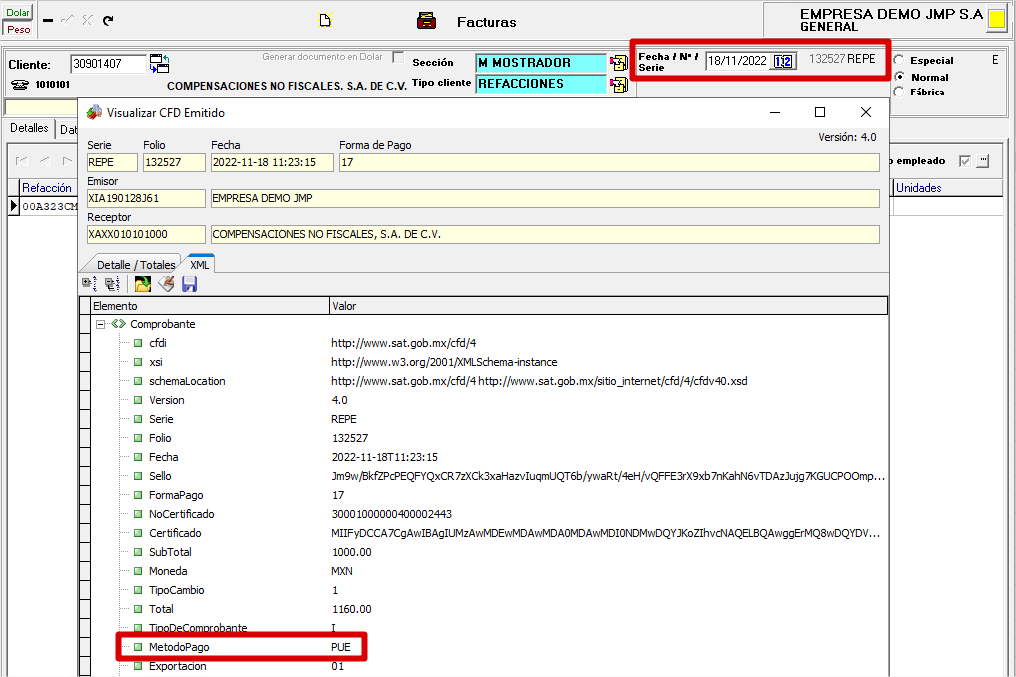1016x677 pixels.
Task: Open the calendar picker beside the date
Action: (x=783, y=61)
